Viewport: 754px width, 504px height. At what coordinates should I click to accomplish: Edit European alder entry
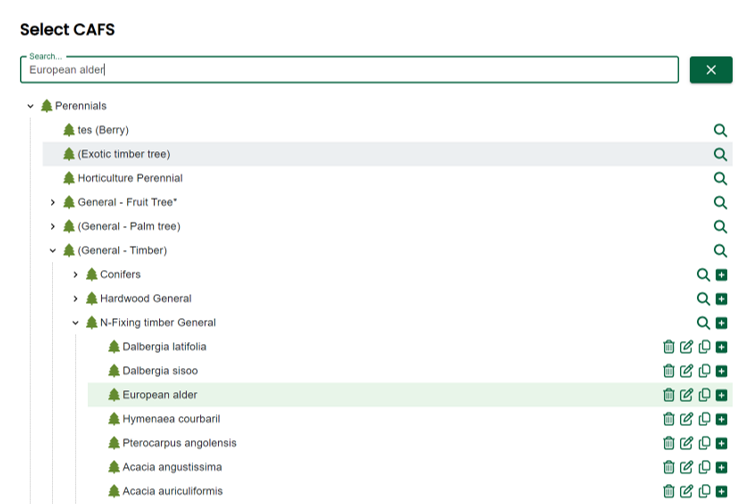[x=686, y=395]
